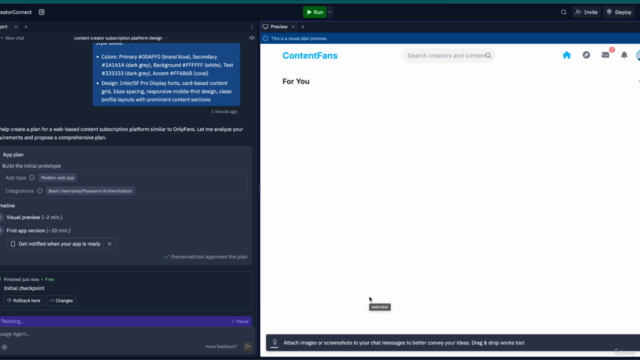
Task: Dismiss the notification prompt with X
Action: click(109, 244)
